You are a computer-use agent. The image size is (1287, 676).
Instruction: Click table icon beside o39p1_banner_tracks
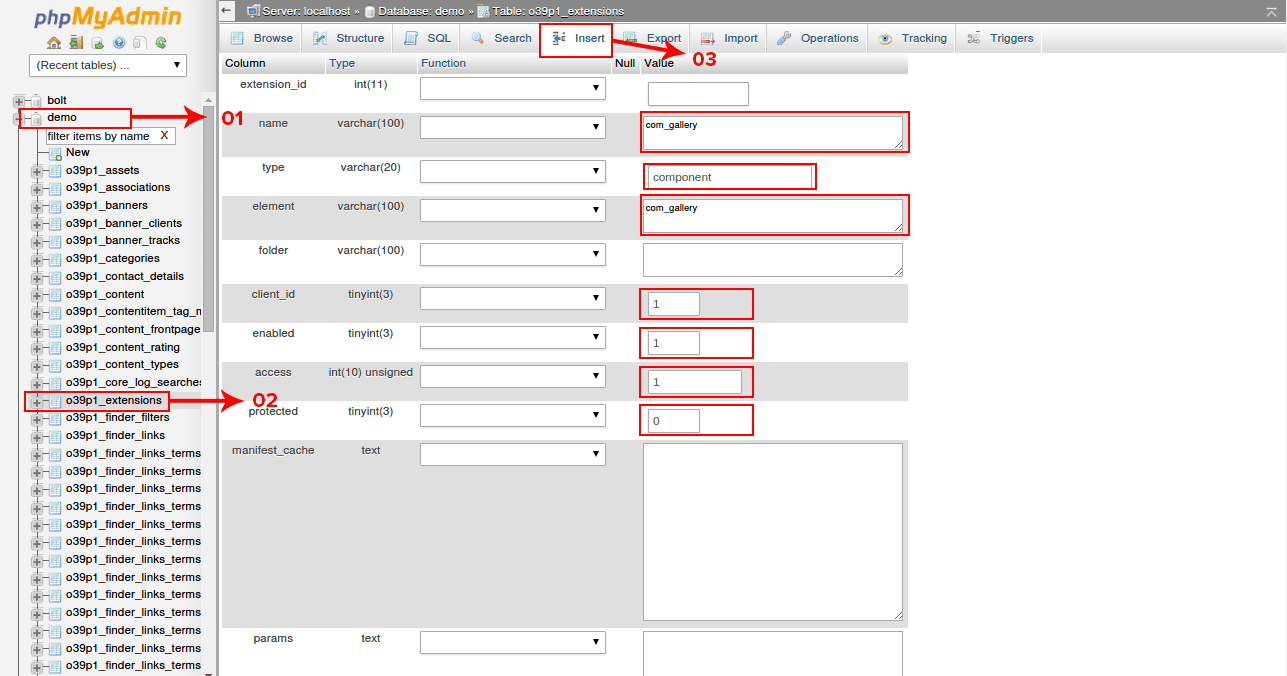pyautogui.click(x=56, y=241)
